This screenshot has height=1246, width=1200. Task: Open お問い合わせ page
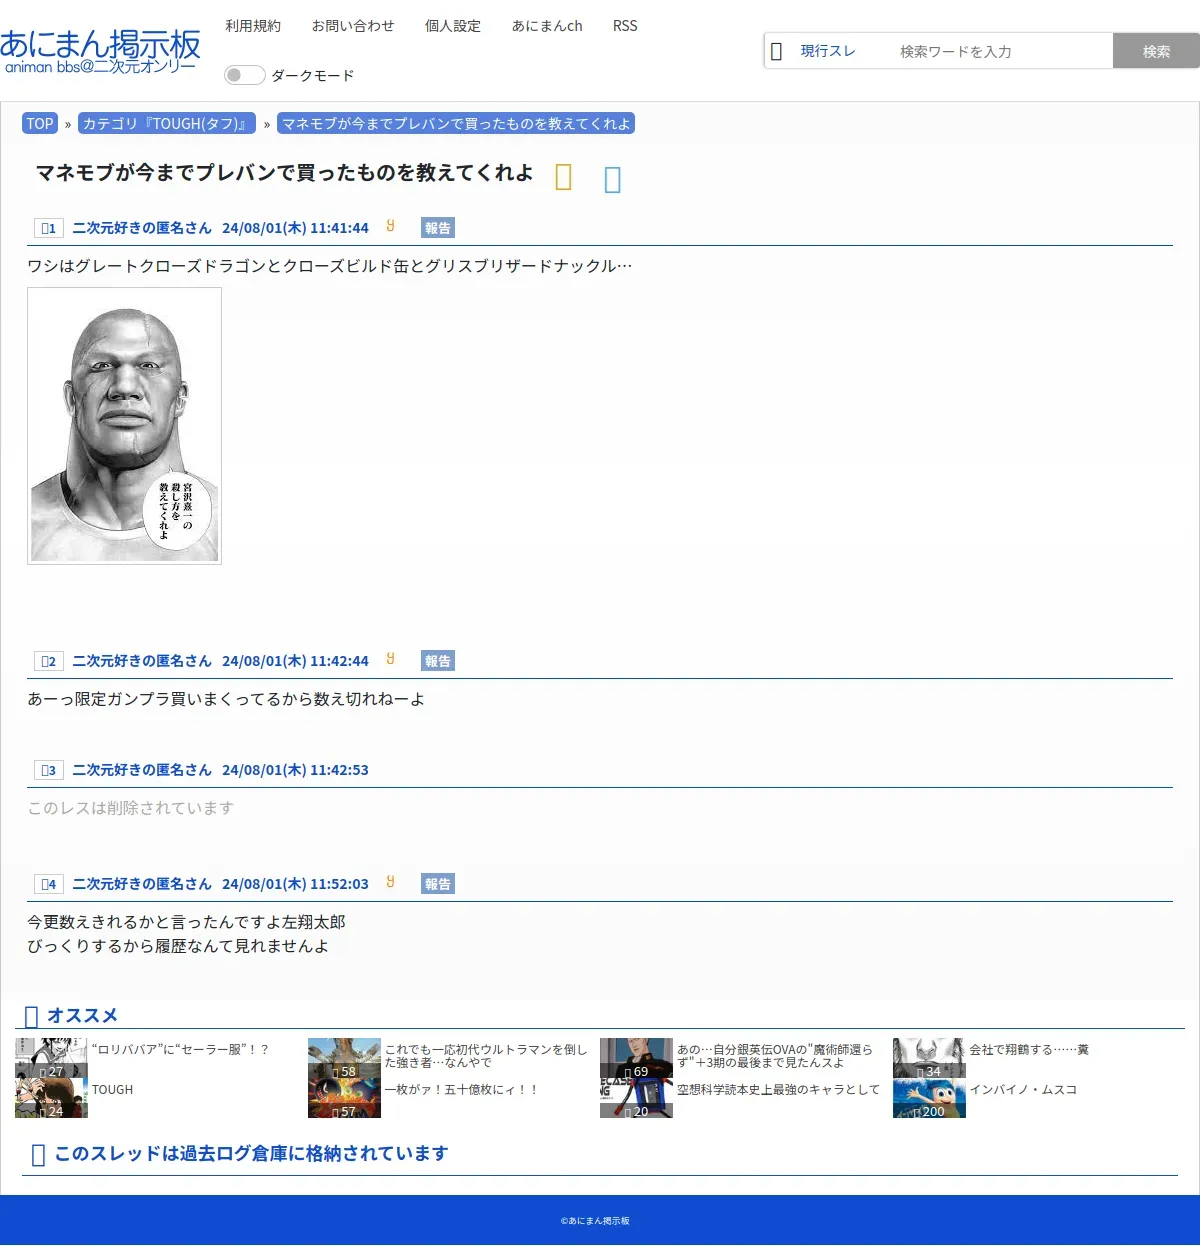[x=353, y=26]
